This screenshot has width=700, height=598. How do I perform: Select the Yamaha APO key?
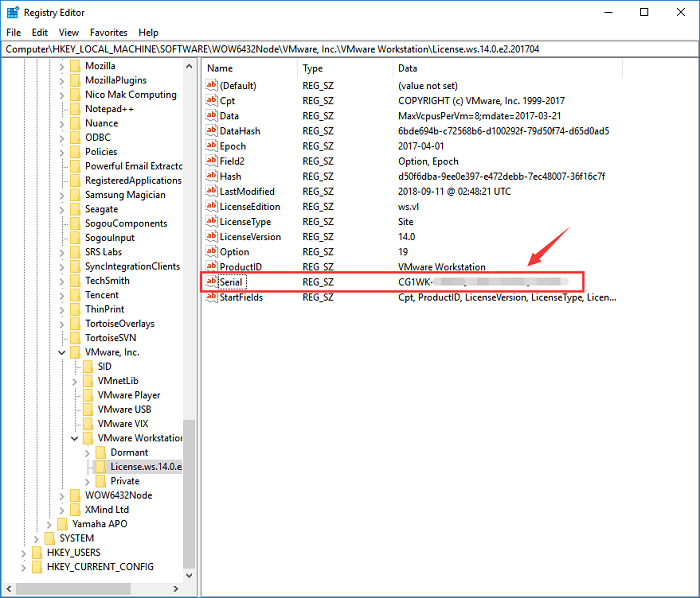pyautogui.click(x=100, y=524)
